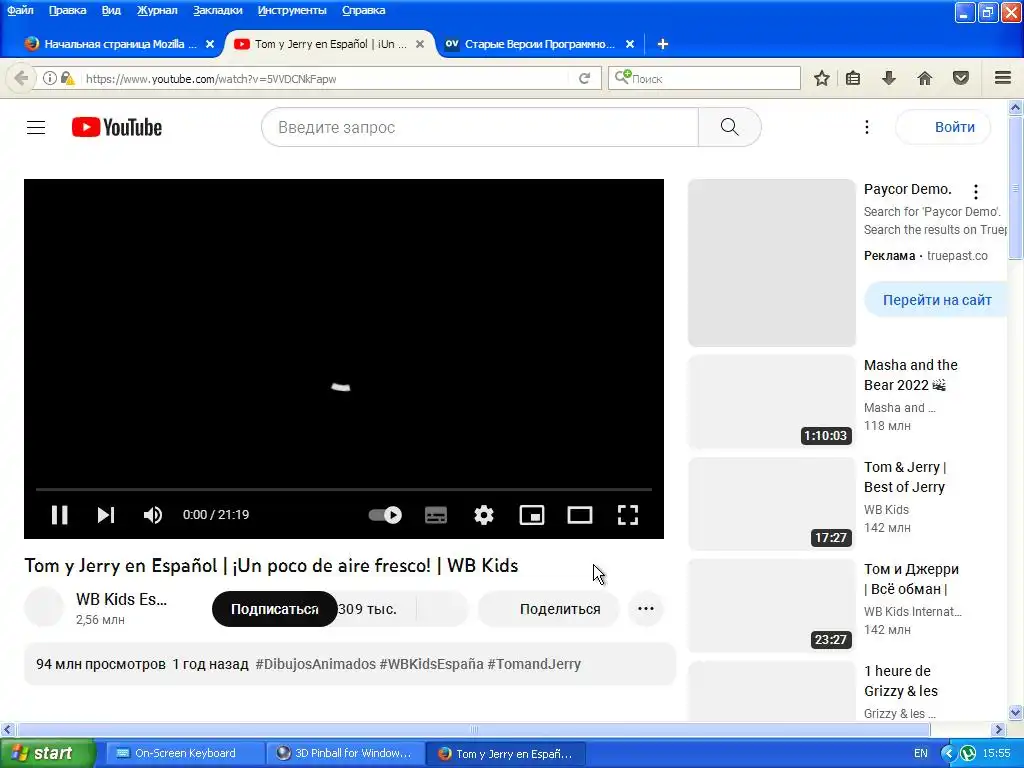This screenshot has width=1024, height=768.
Task: Save page to Pocket icon
Action: tap(961, 78)
